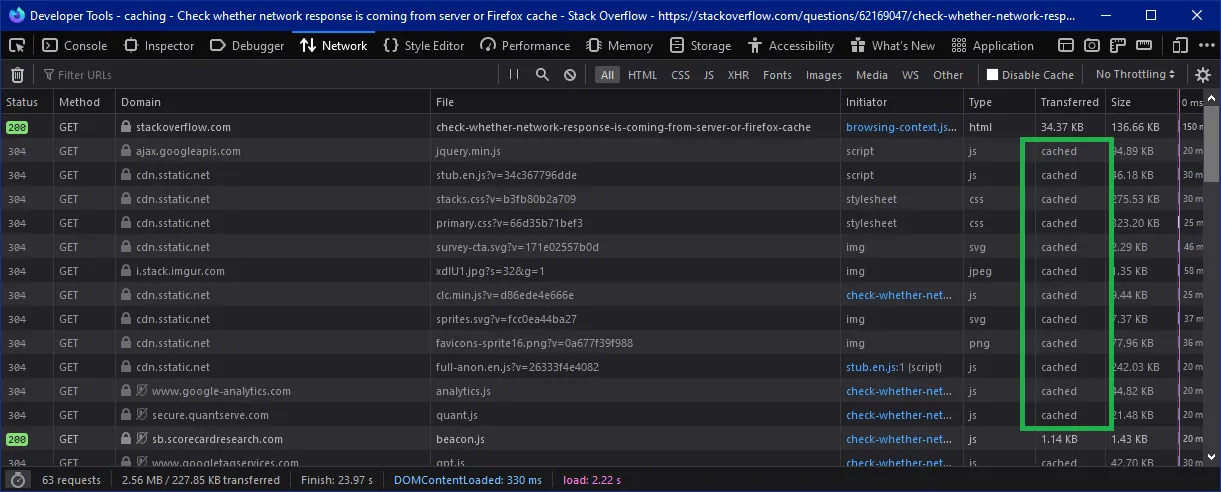1221x492 pixels.
Task: Filter requests by Media
Action: 871,75
